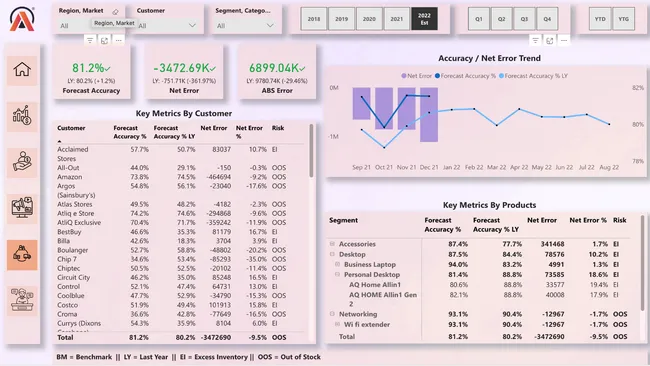Filter by quarter Q4
This screenshot has height=366, width=650.
point(547,19)
